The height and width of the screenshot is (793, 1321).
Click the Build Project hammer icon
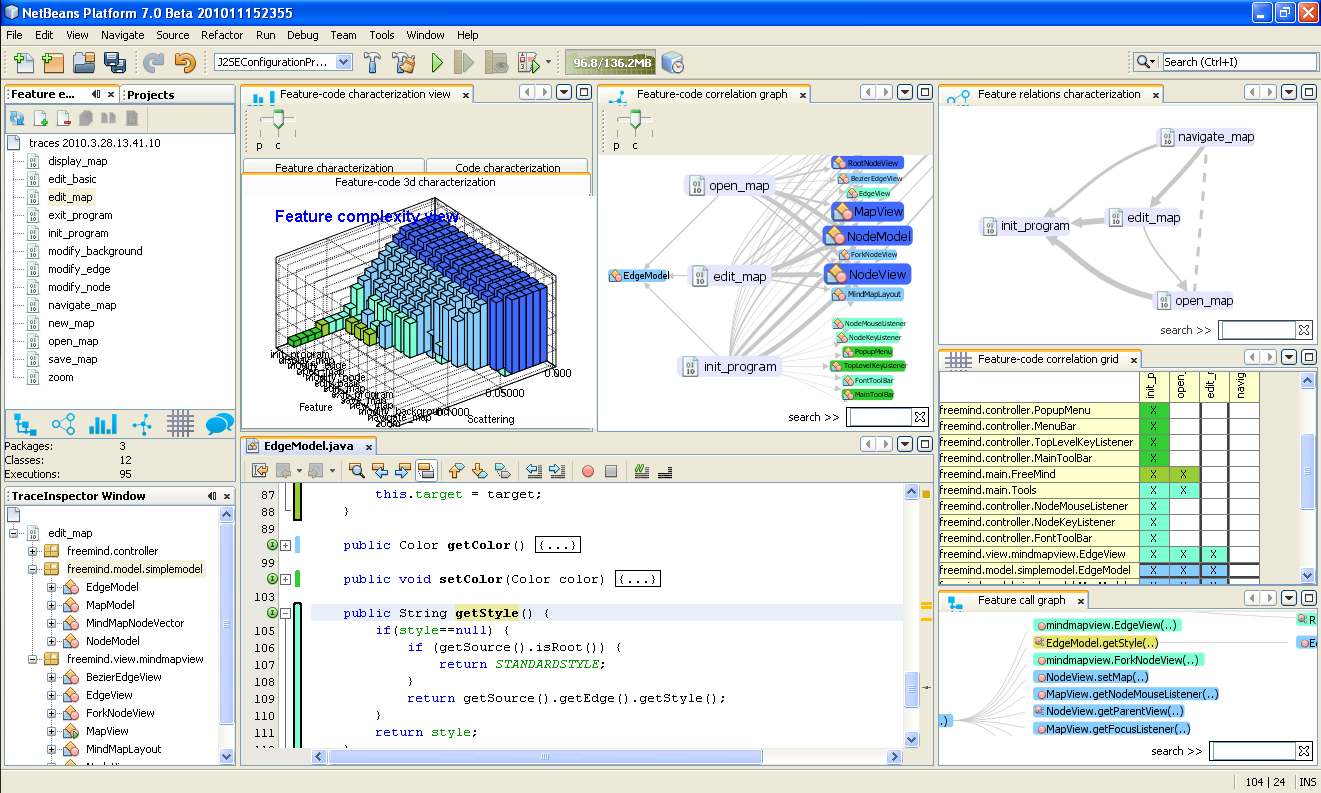point(373,62)
